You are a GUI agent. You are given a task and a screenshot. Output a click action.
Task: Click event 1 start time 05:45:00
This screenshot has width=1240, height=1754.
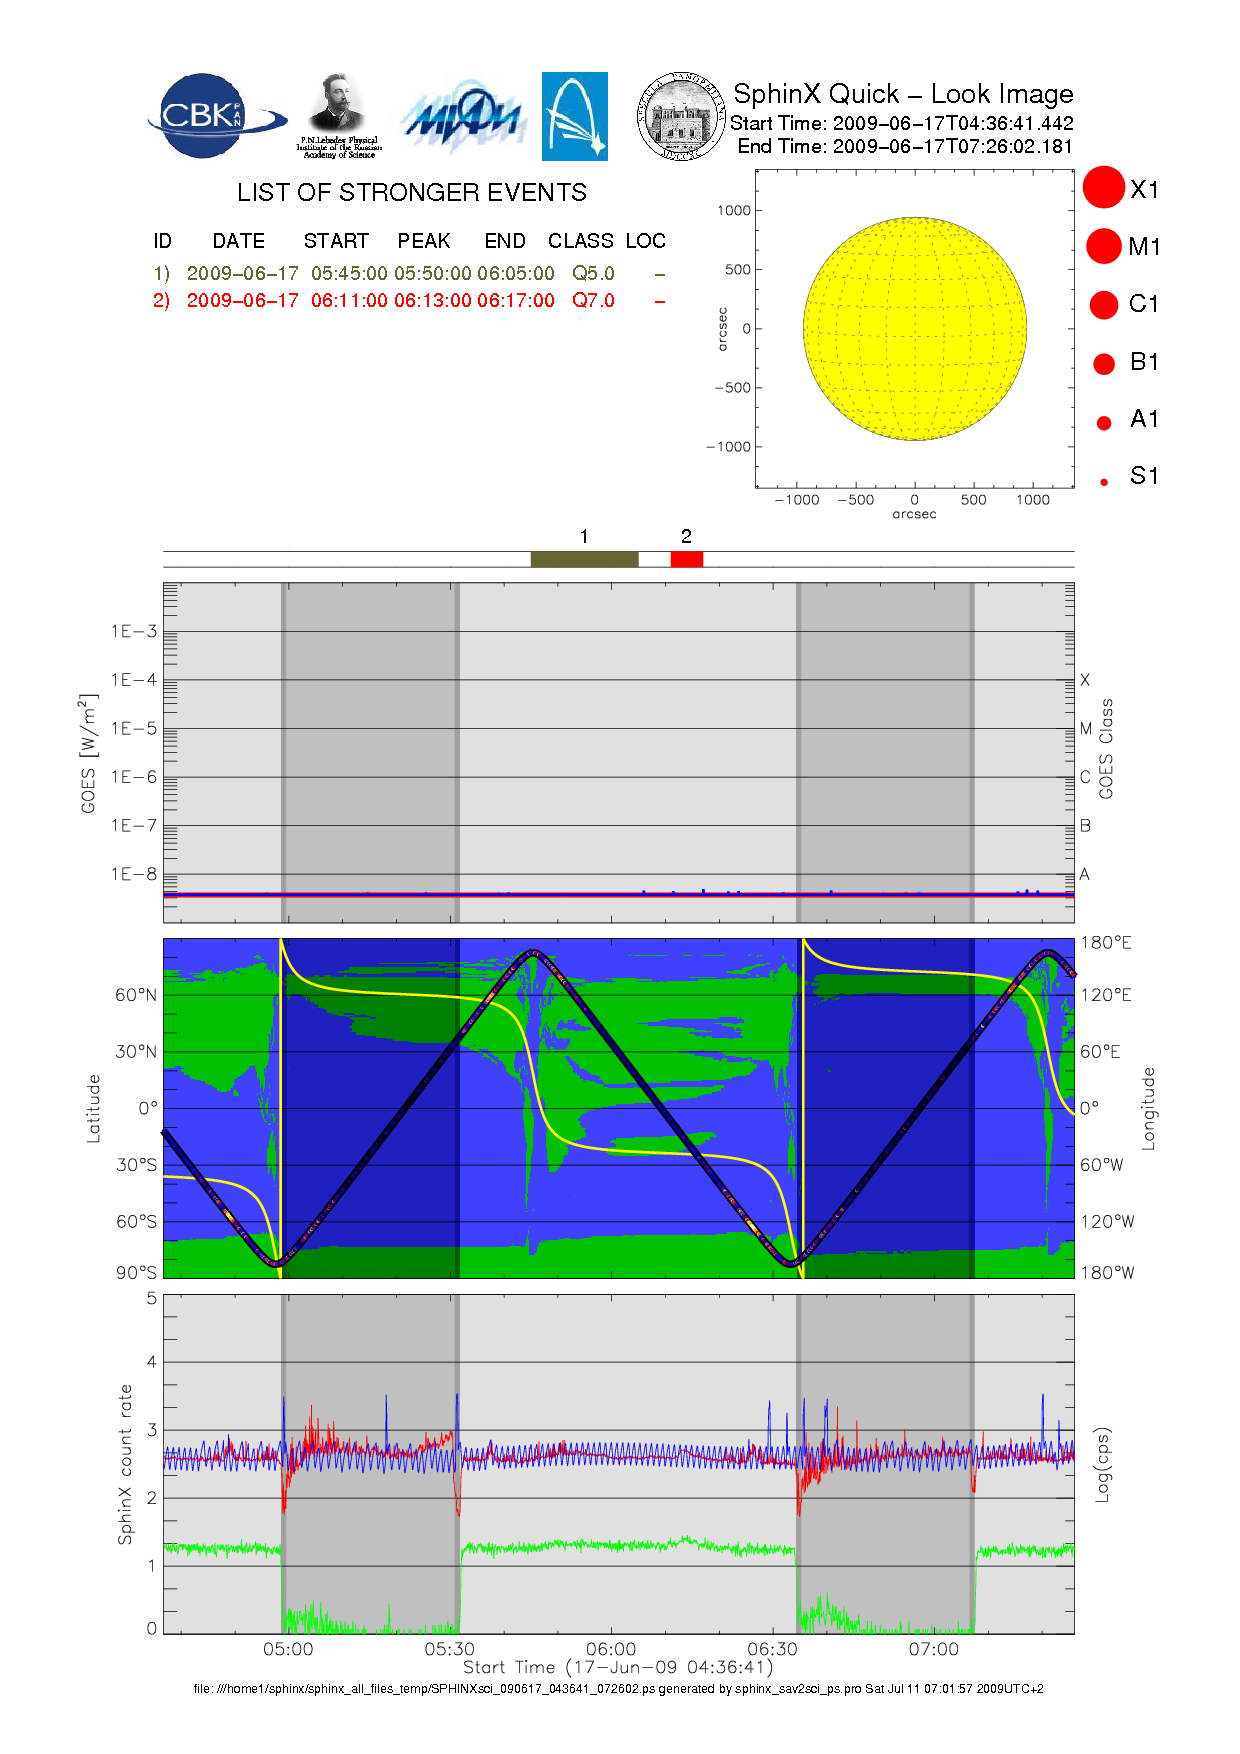pyautogui.click(x=349, y=273)
